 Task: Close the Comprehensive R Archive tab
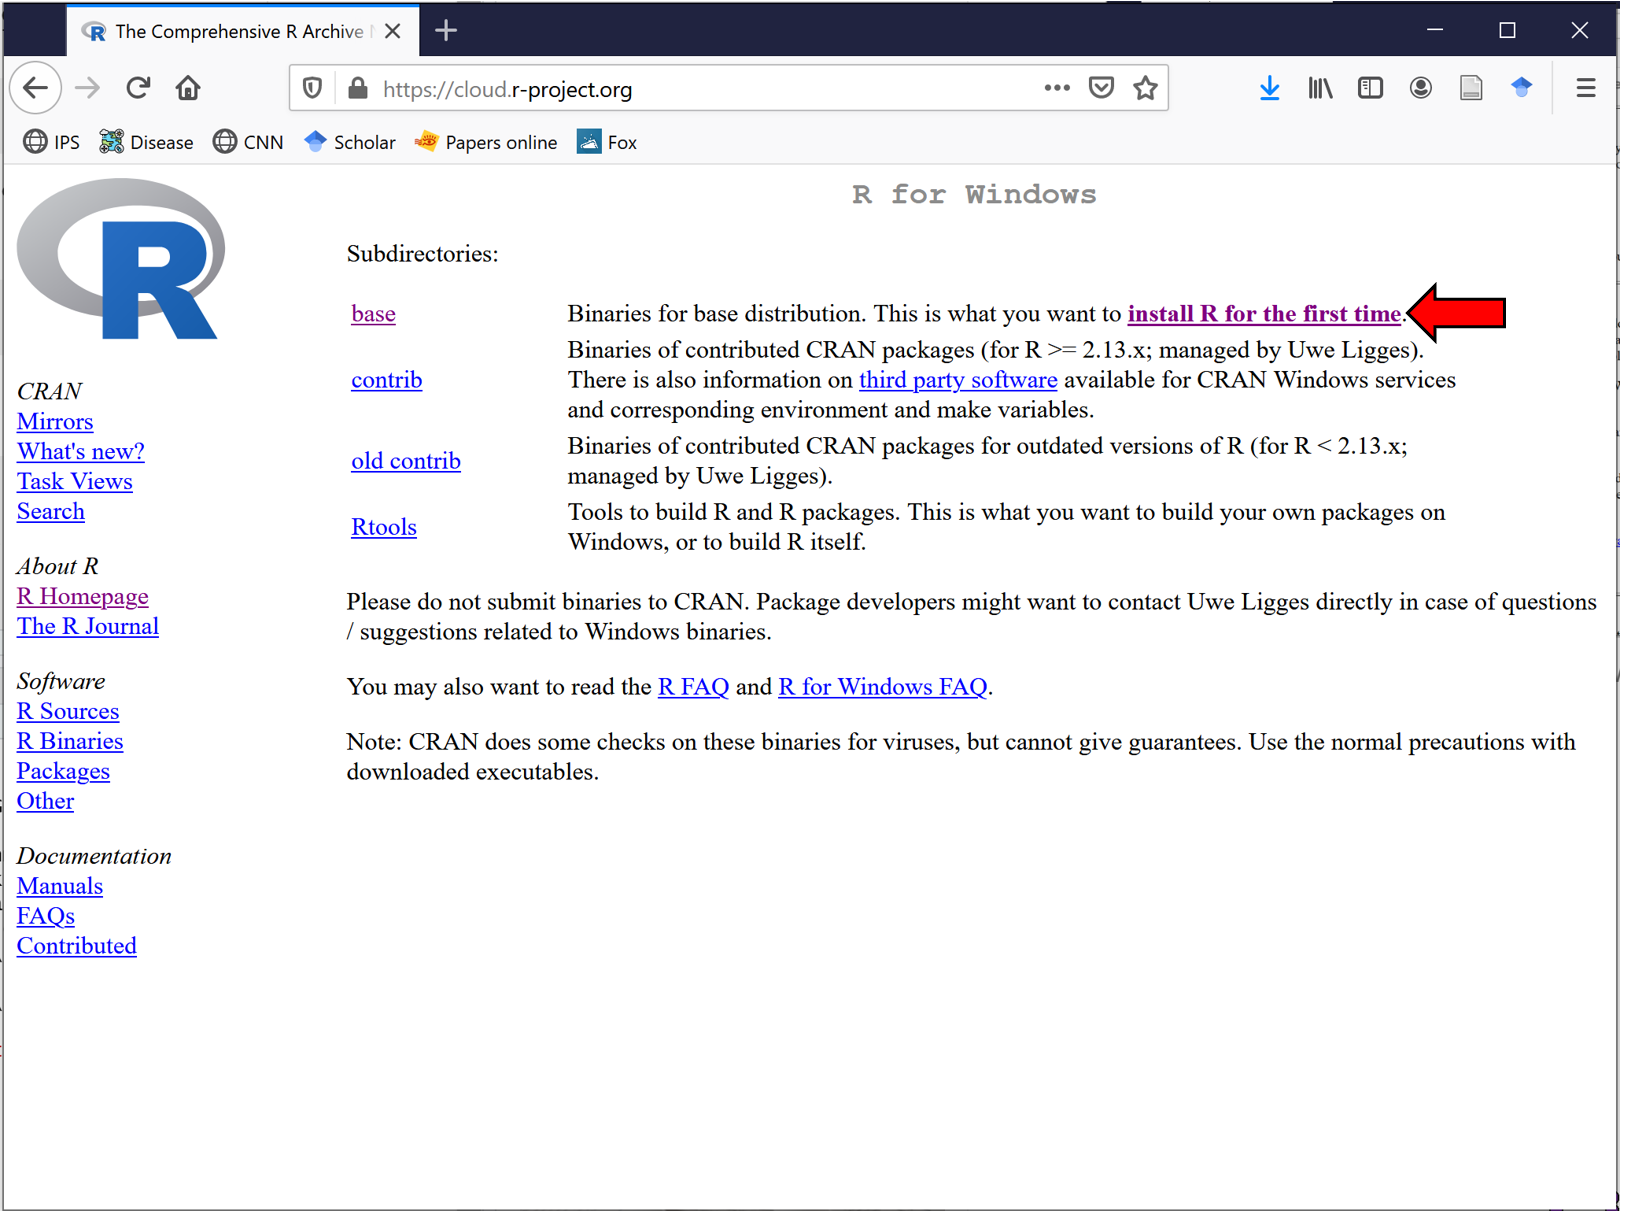393,31
